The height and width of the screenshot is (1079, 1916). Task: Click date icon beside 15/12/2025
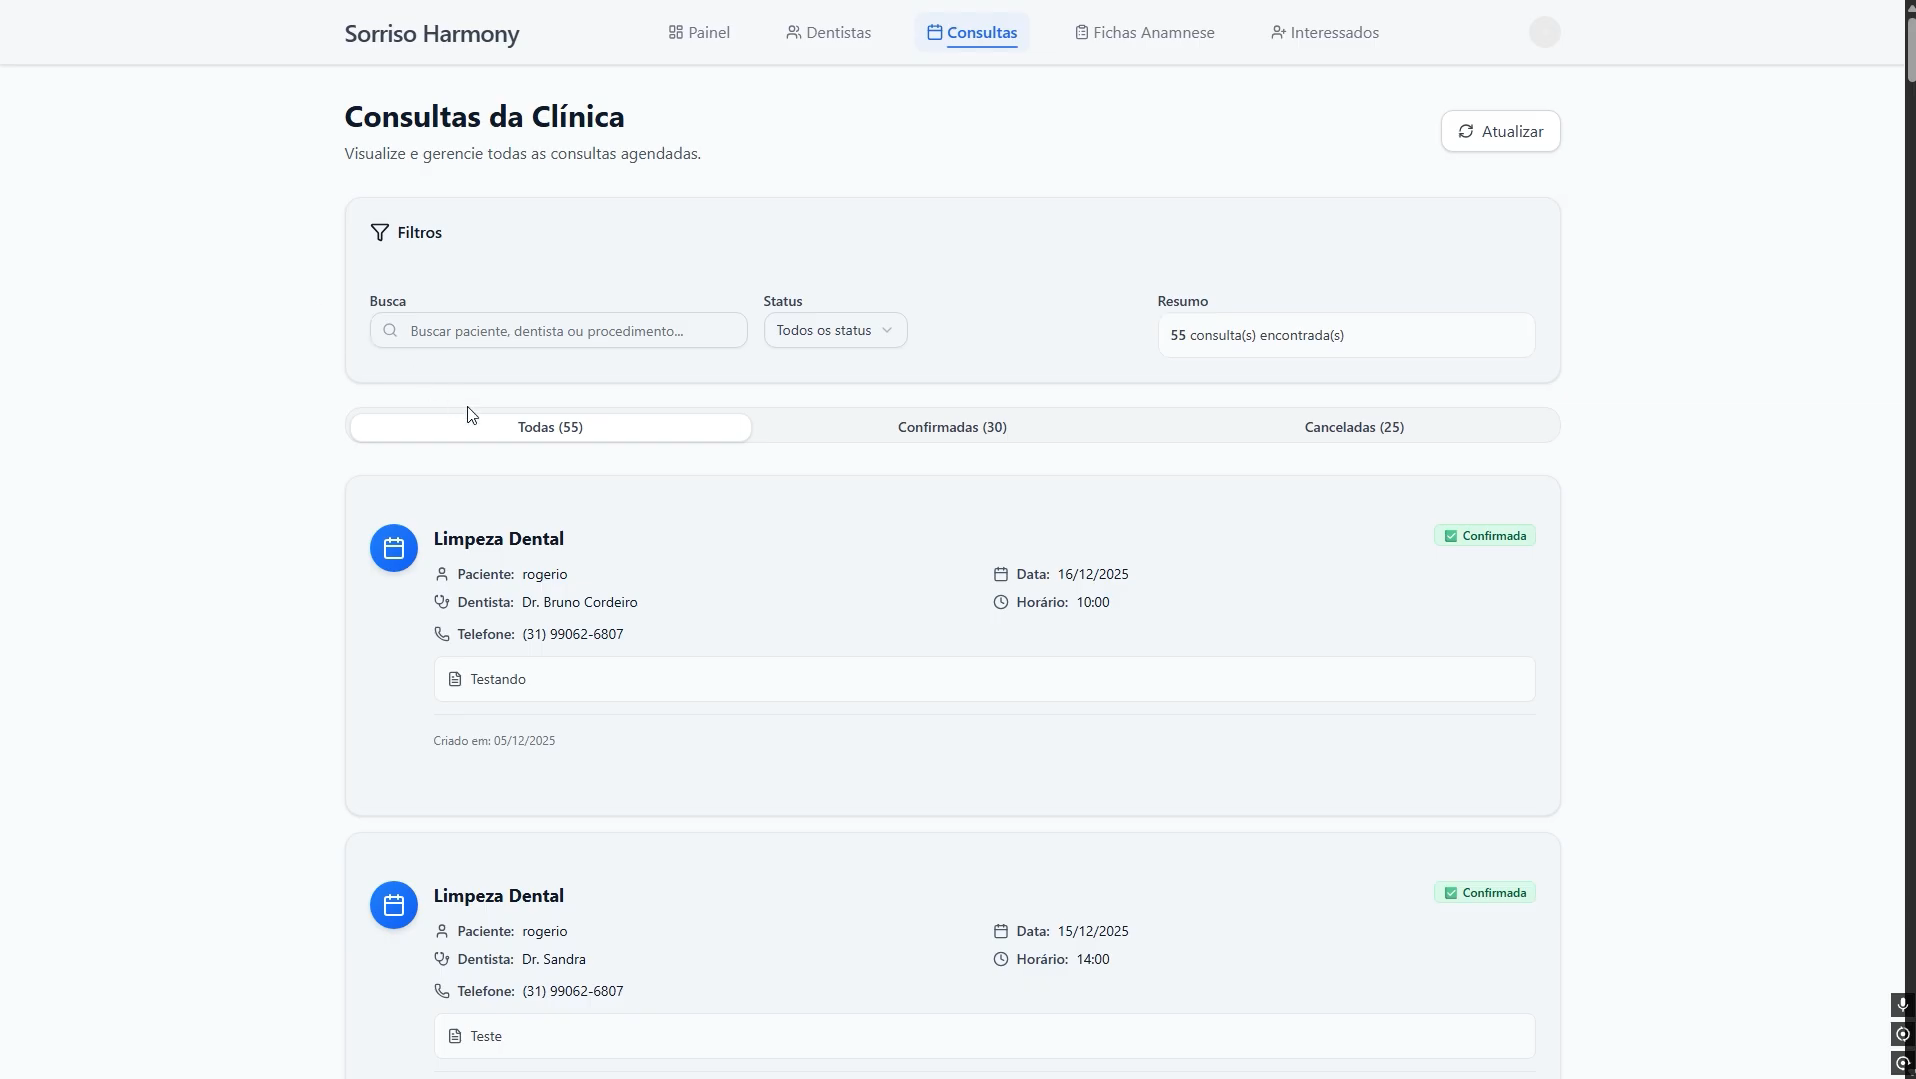(1001, 931)
